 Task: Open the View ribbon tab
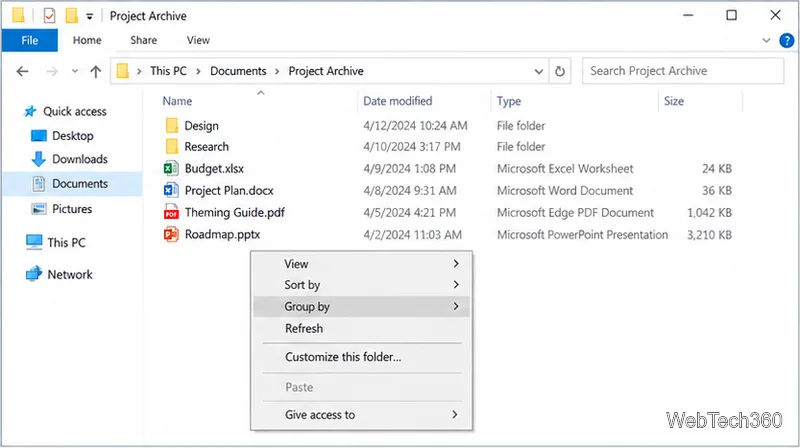[198, 40]
